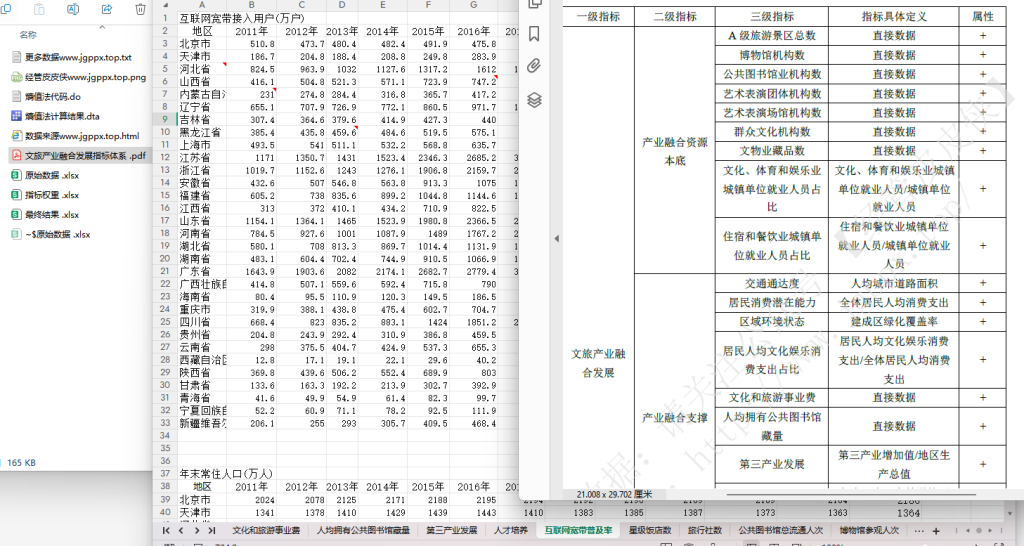The height and width of the screenshot is (546, 1024).
Task: Switch to the 第三产业发展 sheet tab
Action: point(452,530)
